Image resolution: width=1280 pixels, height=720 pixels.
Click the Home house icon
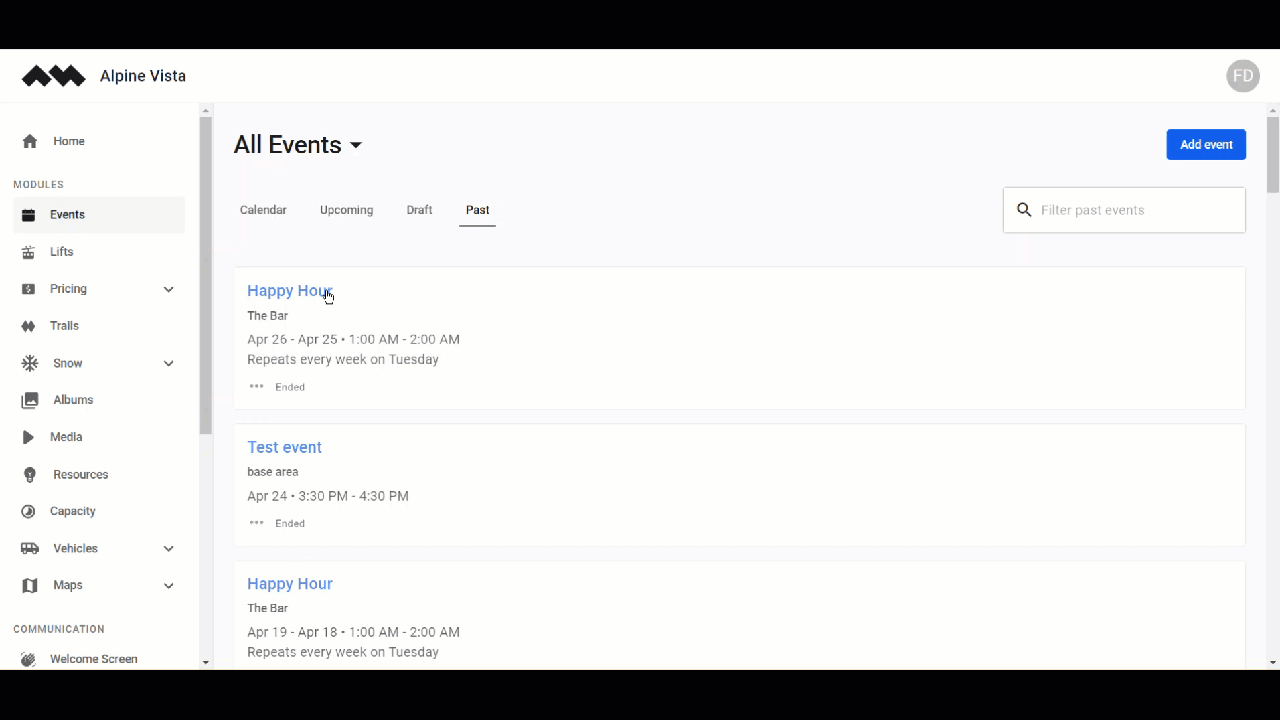30,141
